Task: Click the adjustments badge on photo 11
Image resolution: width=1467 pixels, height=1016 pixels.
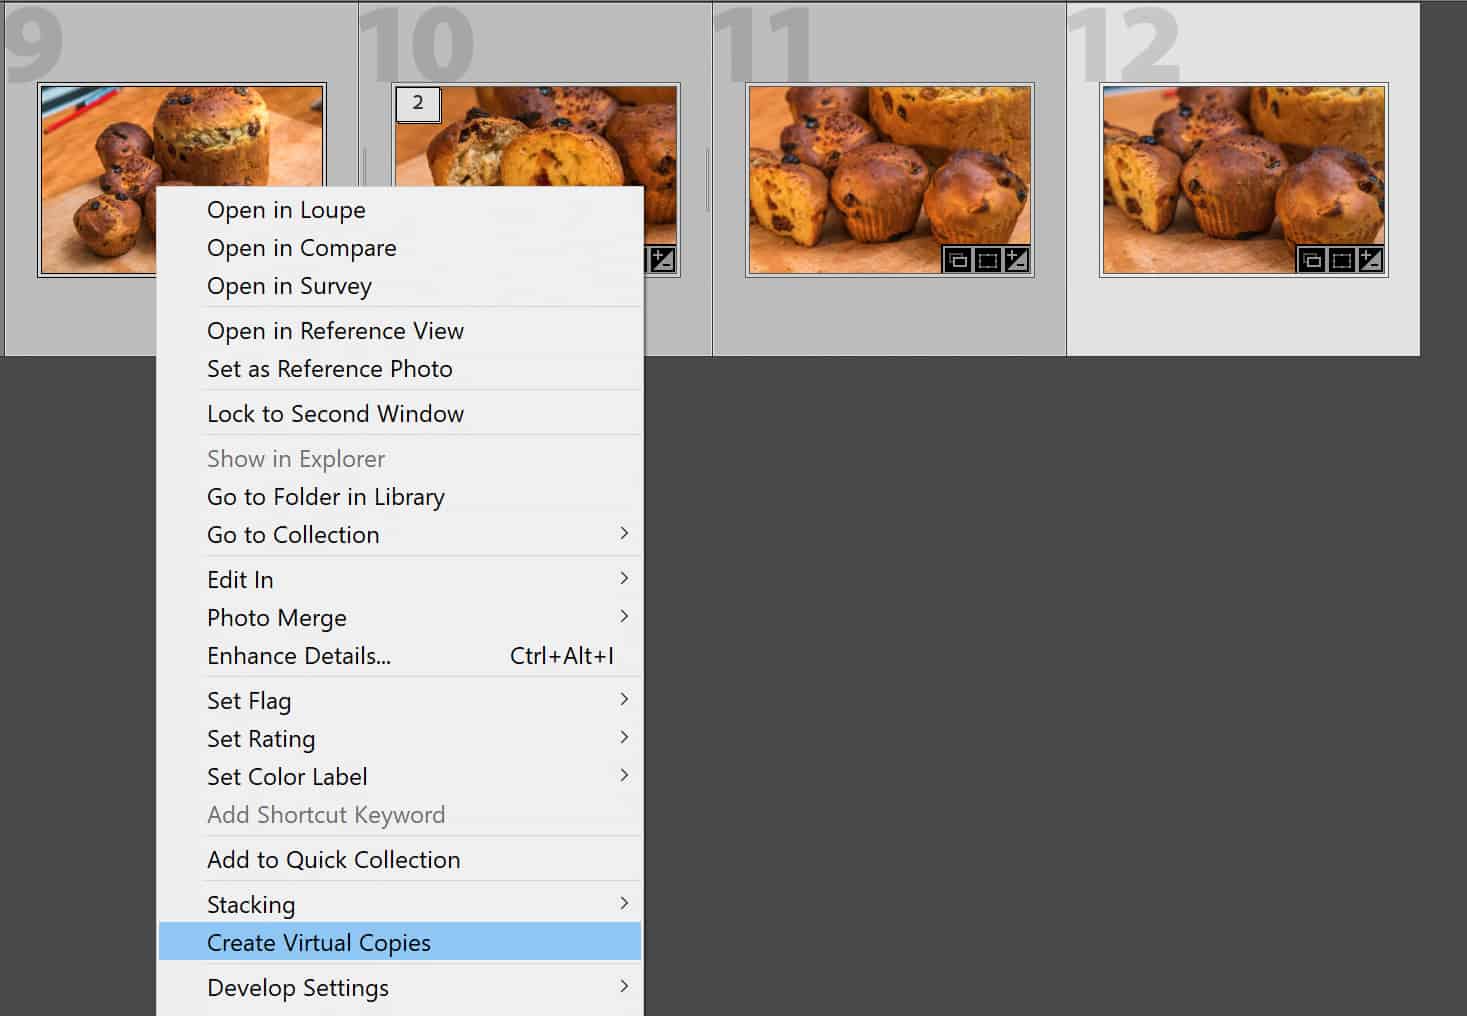Action: [1015, 260]
